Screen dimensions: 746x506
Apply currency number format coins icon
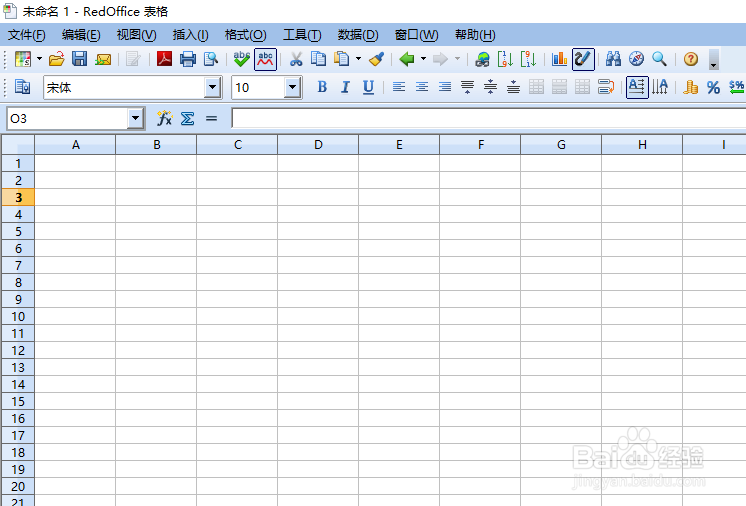(x=690, y=87)
